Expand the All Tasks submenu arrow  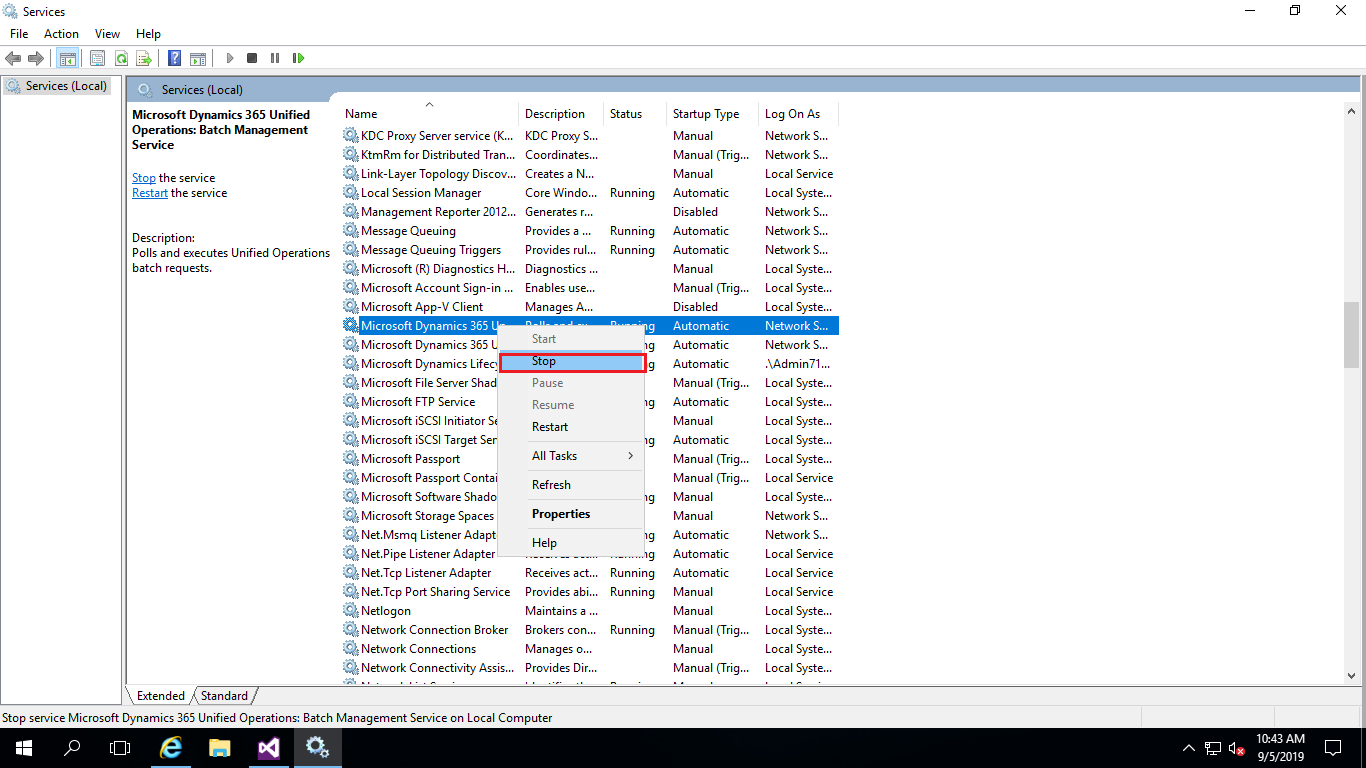click(x=630, y=456)
